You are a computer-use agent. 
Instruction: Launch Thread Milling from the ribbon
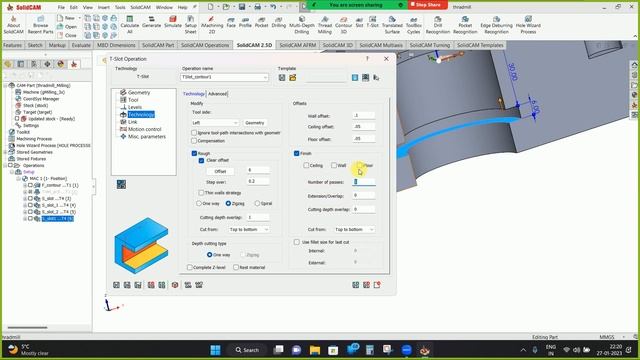point(324,25)
